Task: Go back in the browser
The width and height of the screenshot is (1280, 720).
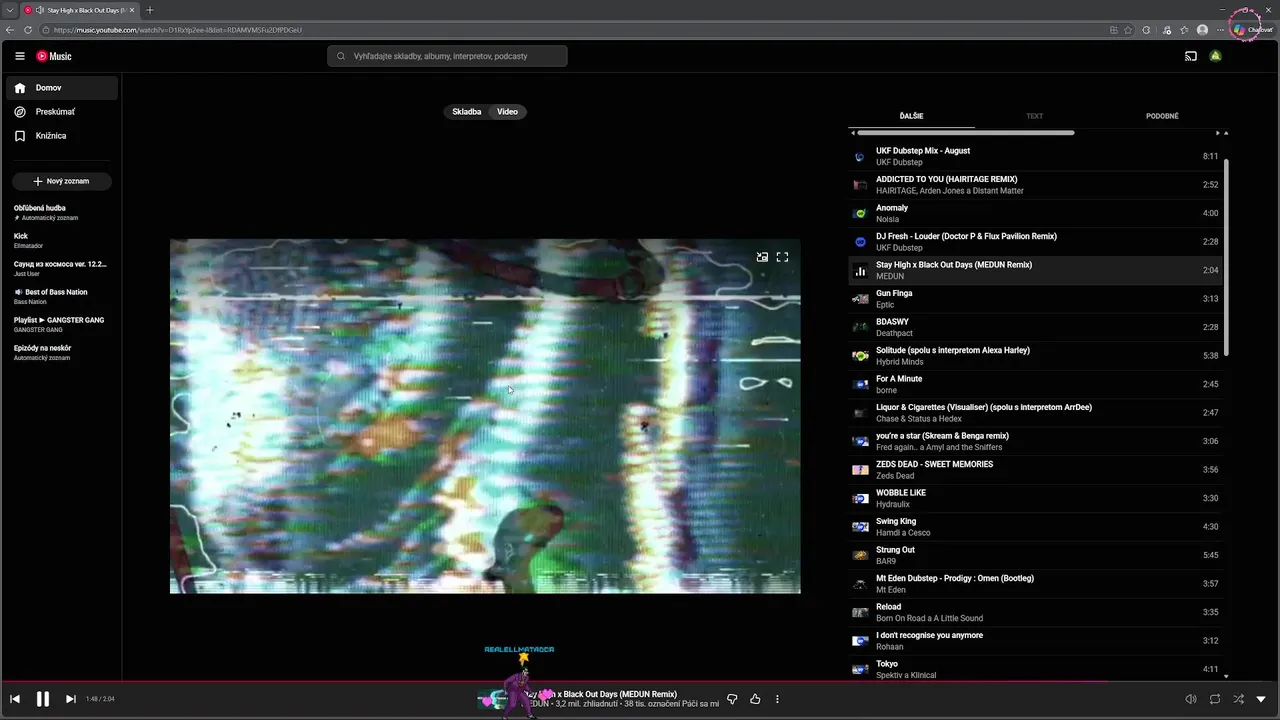Action: [10, 30]
